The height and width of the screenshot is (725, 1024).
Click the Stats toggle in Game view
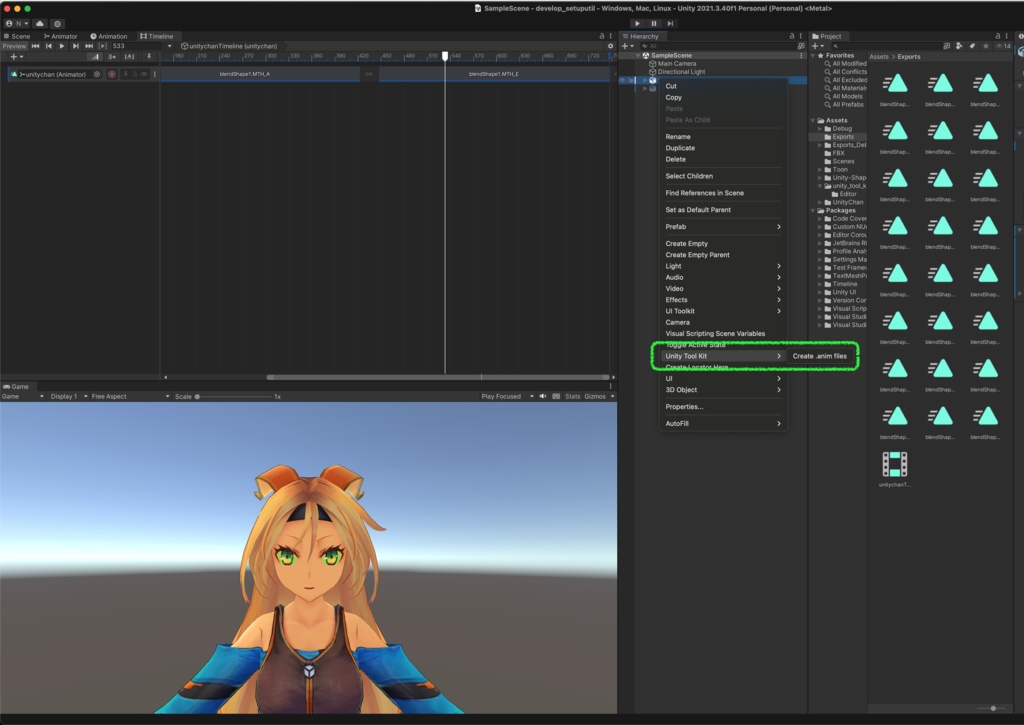pyautogui.click(x=573, y=395)
